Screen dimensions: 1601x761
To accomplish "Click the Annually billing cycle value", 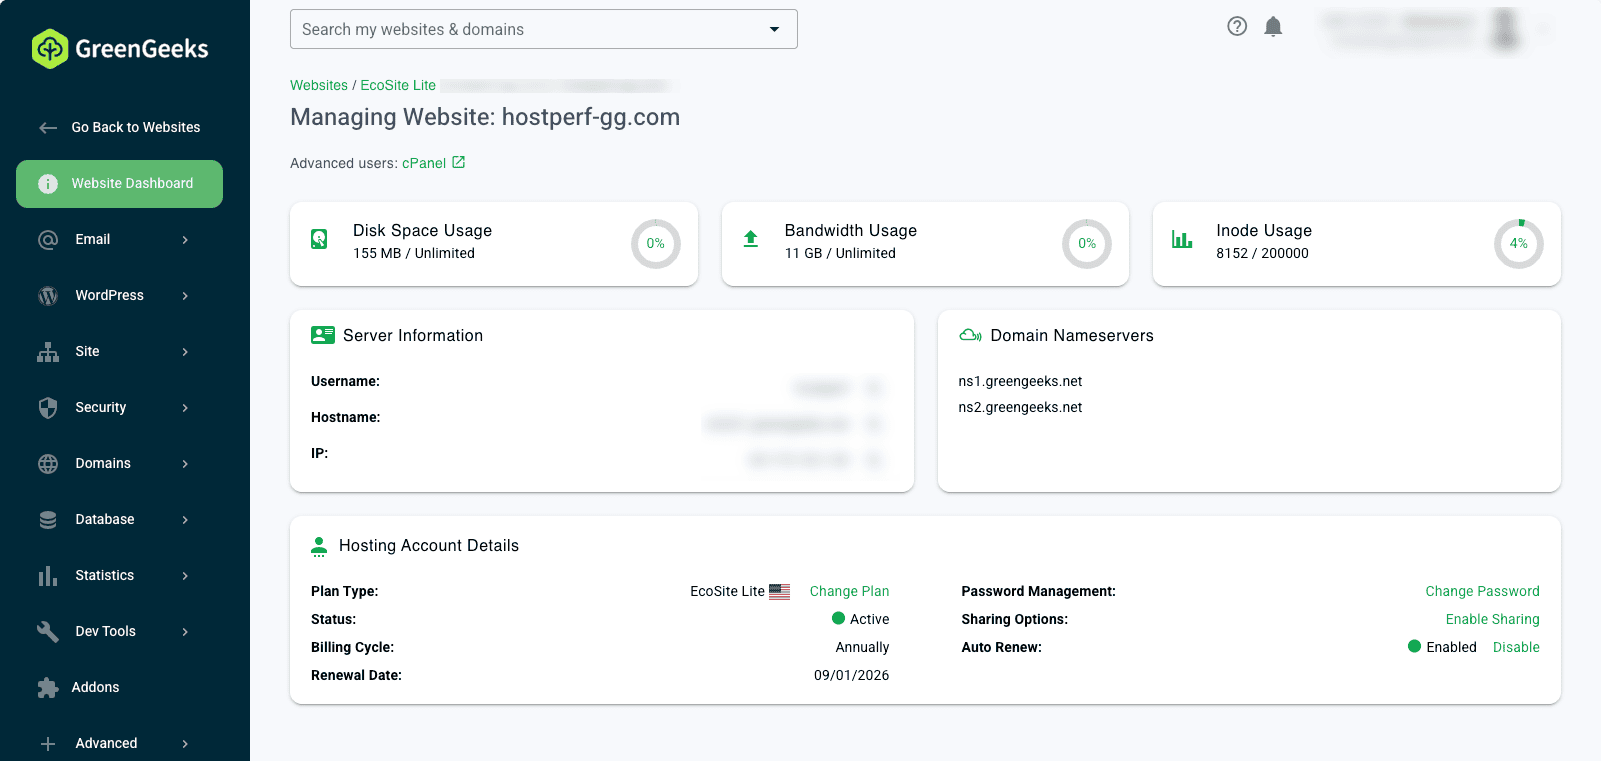I will tap(862, 647).
